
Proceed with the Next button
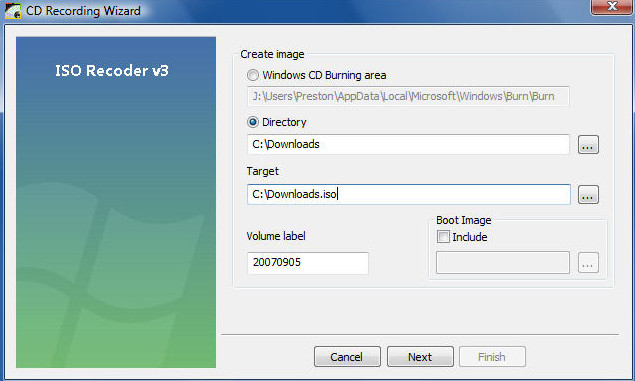pos(420,357)
